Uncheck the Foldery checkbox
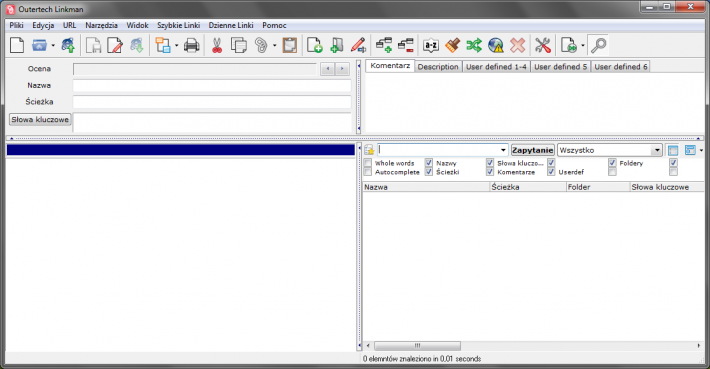The height and width of the screenshot is (369, 710). coord(612,163)
